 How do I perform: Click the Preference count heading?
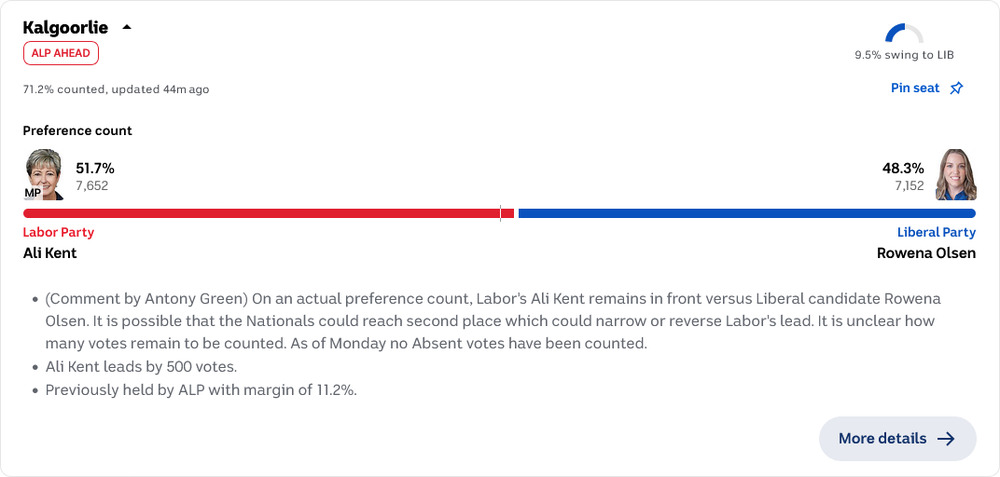(x=78, y=131)
